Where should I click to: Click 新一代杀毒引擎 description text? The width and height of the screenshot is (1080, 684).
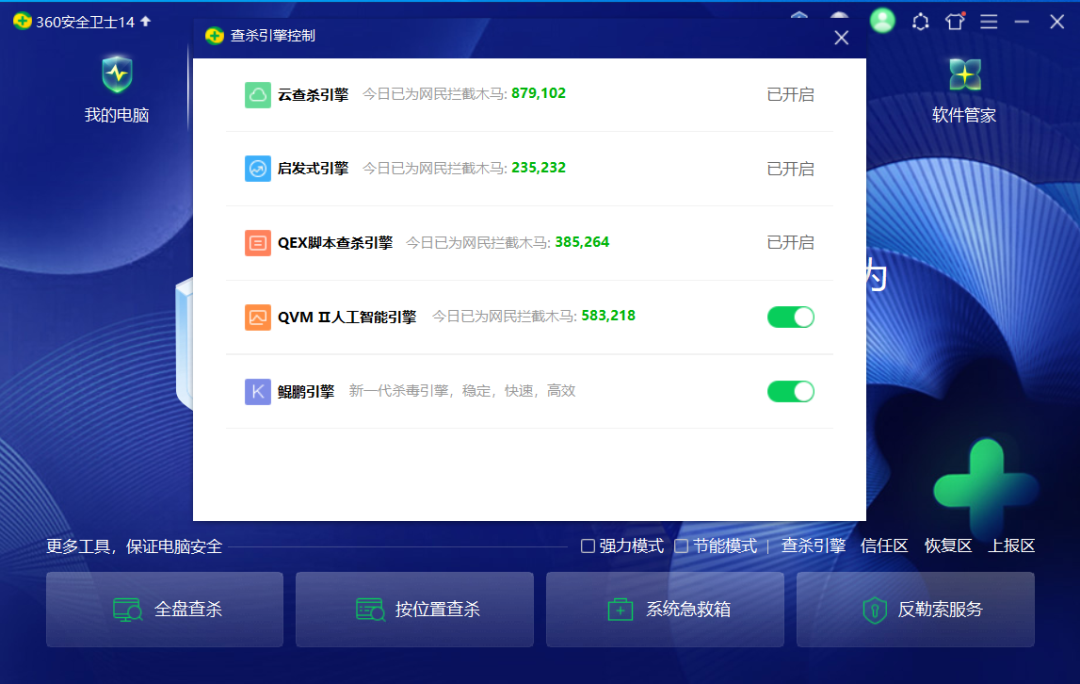coord(462,391)
